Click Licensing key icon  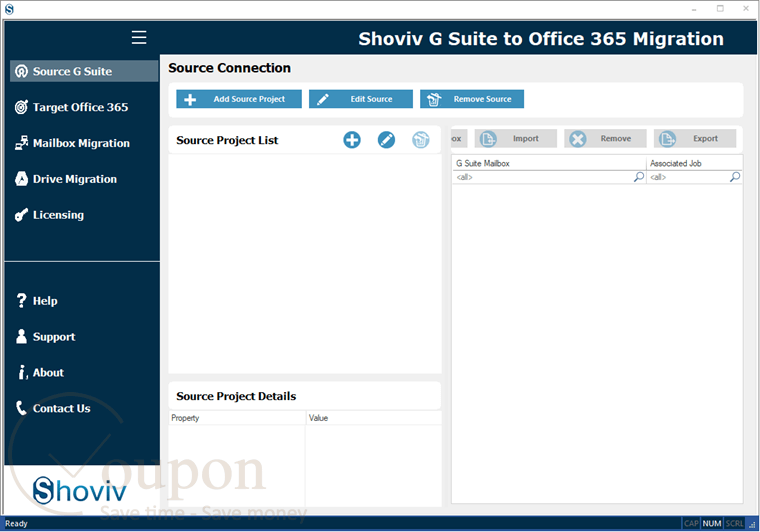[x=21, y=215]
